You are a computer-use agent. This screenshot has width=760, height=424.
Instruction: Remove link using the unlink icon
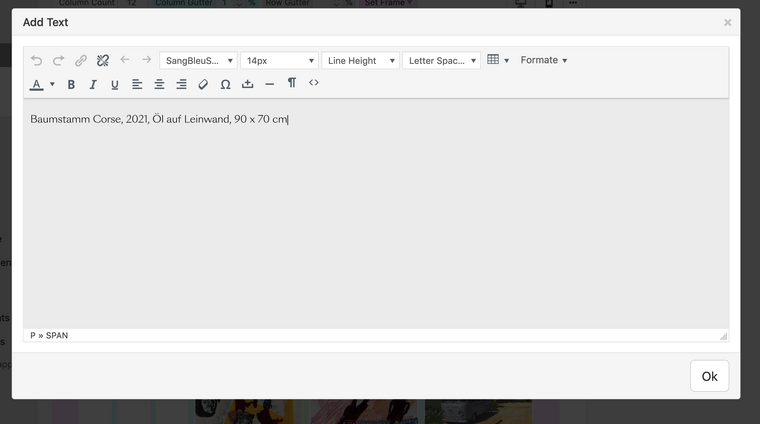[102, 60]
